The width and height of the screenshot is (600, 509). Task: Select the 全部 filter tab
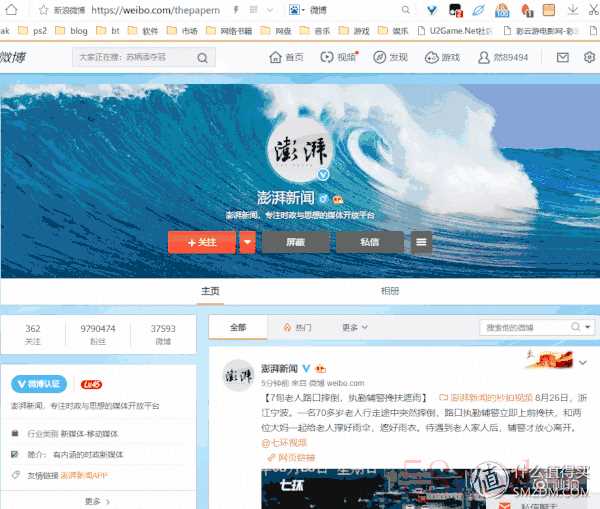coord(238,328)
